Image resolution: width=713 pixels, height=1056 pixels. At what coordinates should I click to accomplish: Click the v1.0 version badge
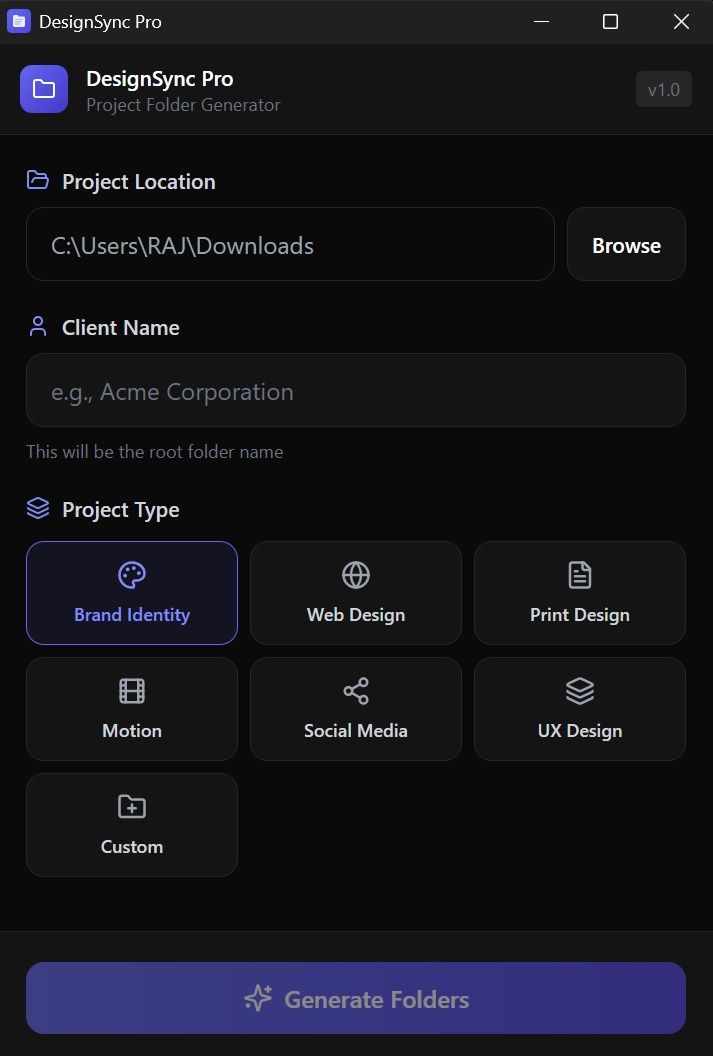click(x=663, y=90)
